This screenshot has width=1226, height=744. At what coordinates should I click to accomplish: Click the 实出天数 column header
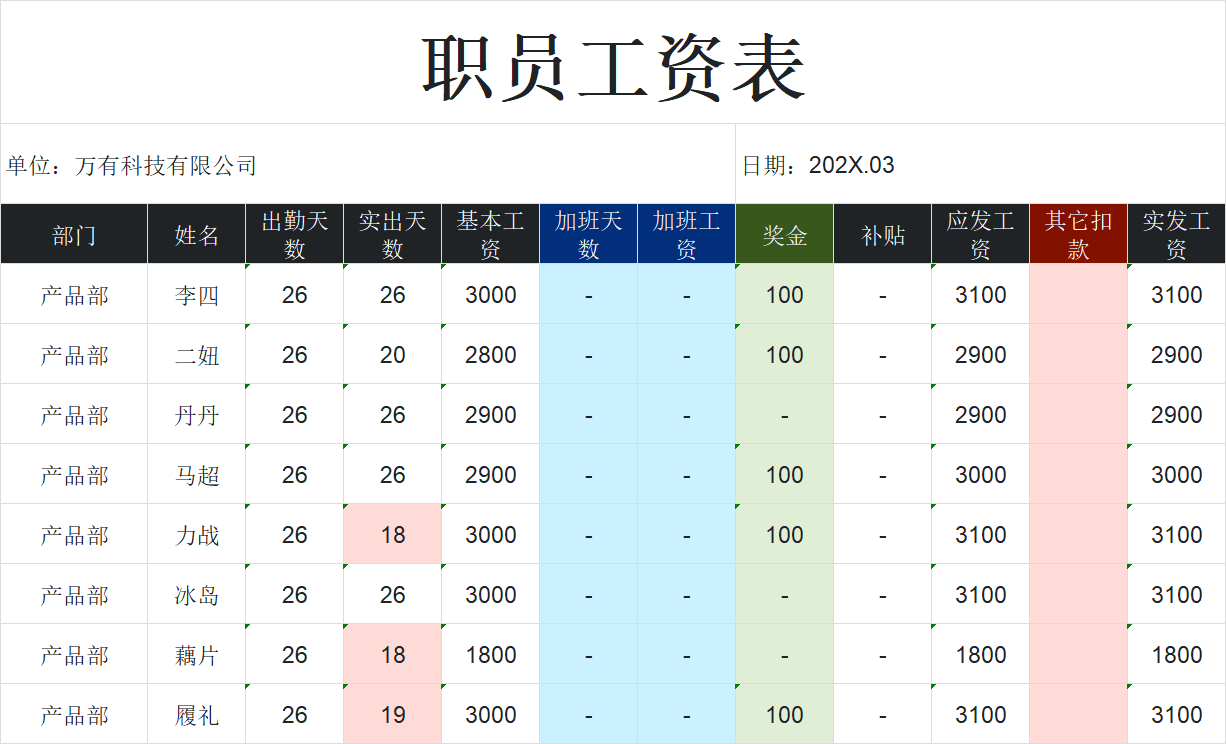click(392, 232)
